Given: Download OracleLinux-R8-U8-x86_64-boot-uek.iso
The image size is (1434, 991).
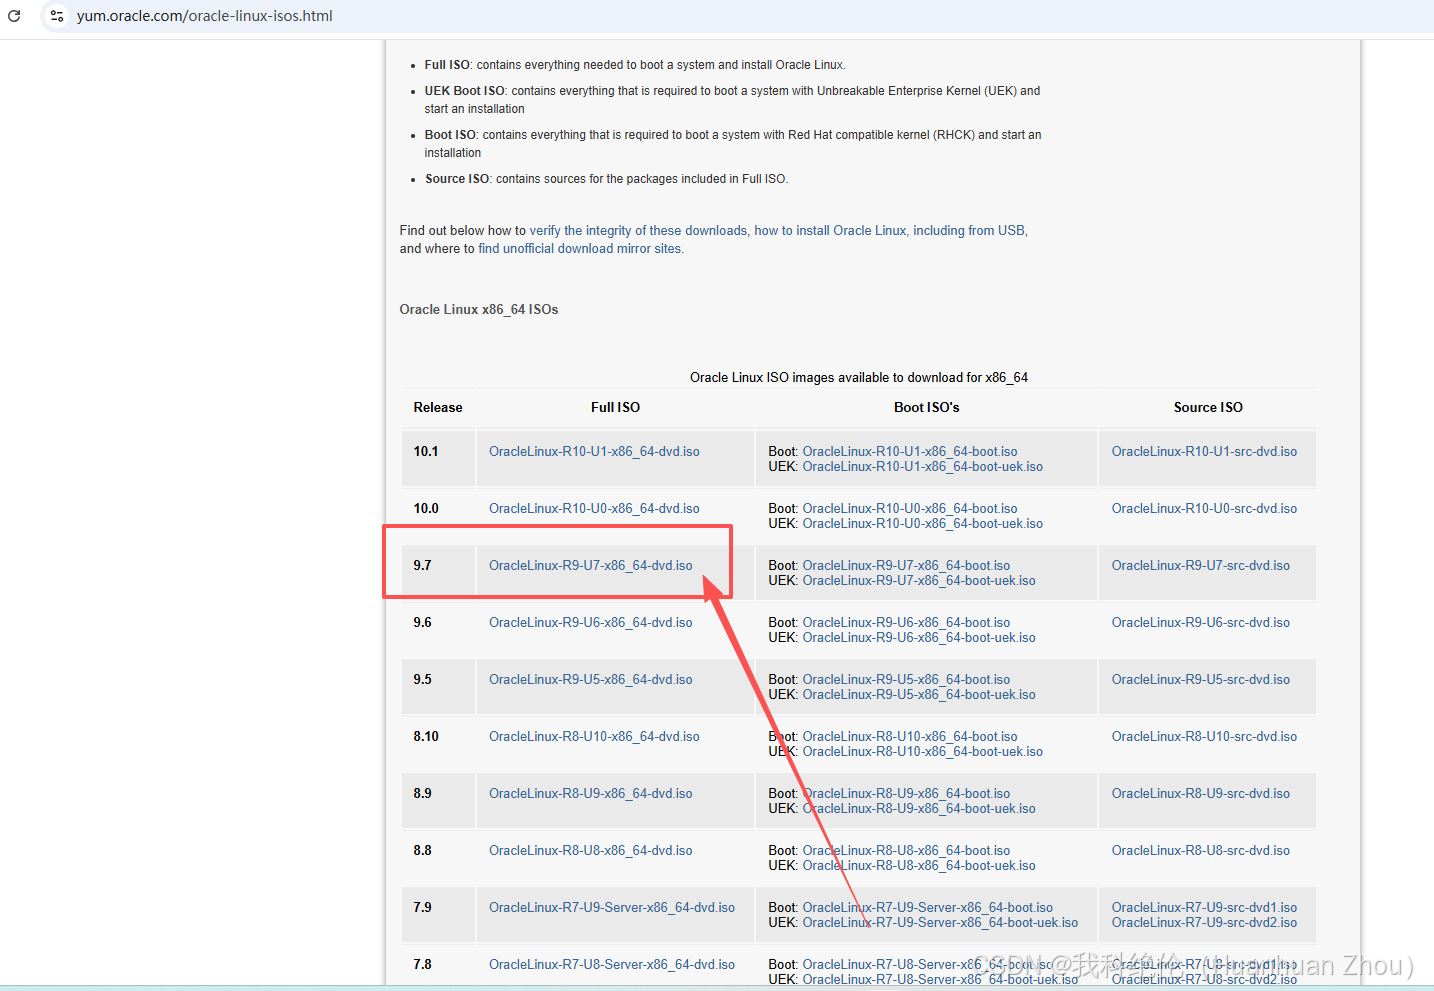Looking at the screenshot, I should coord(919,866).
